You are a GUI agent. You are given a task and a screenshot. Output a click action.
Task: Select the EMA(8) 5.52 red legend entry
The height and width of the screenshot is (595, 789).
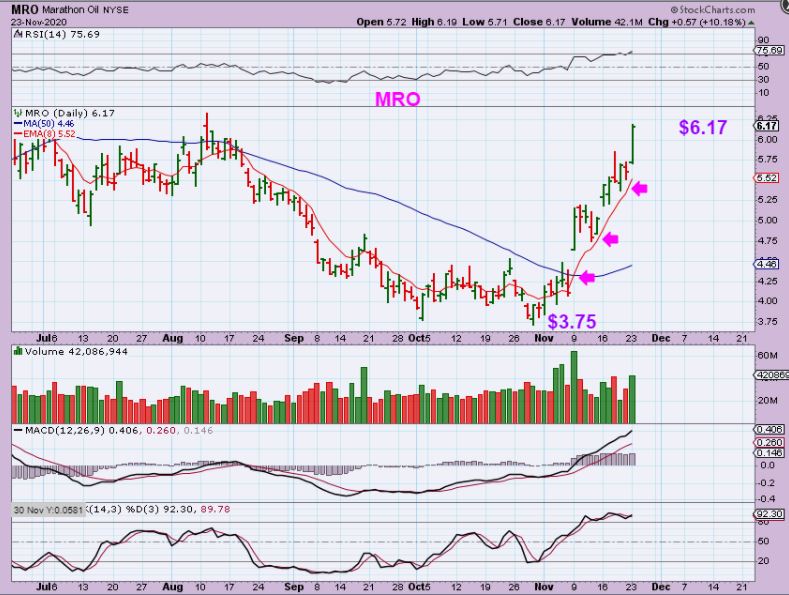(44, 133)
